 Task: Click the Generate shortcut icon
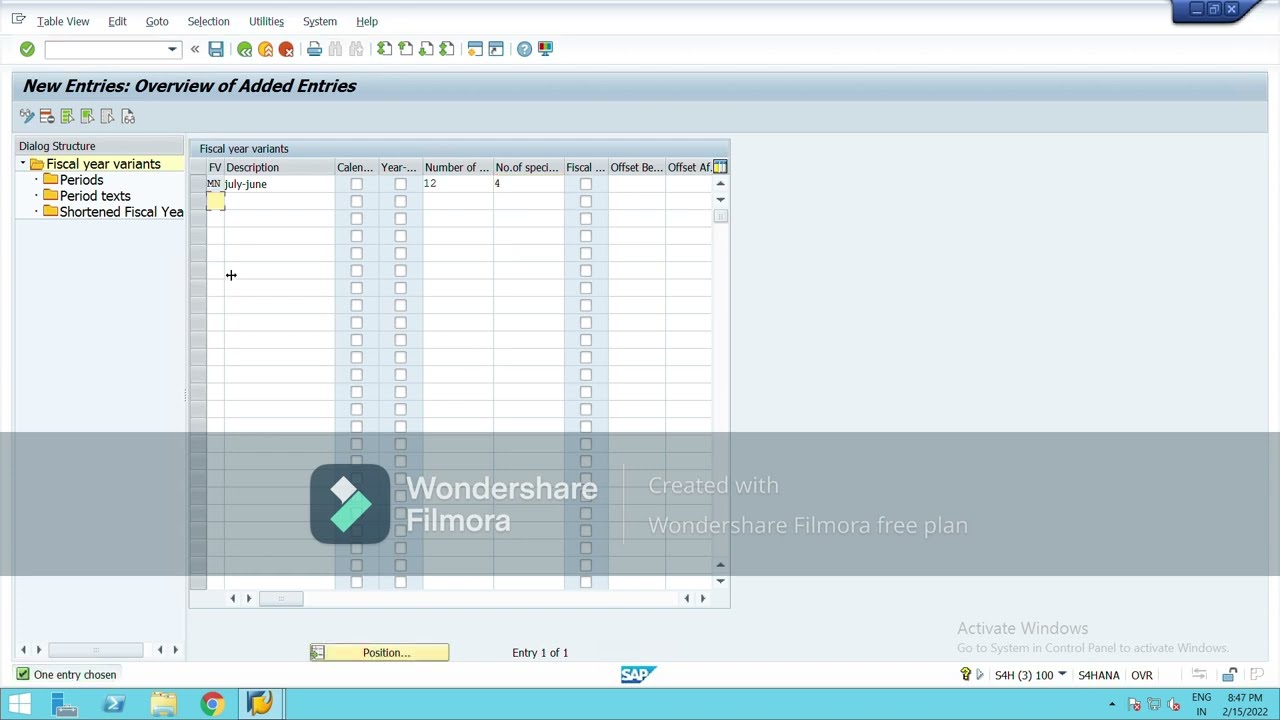496,49
